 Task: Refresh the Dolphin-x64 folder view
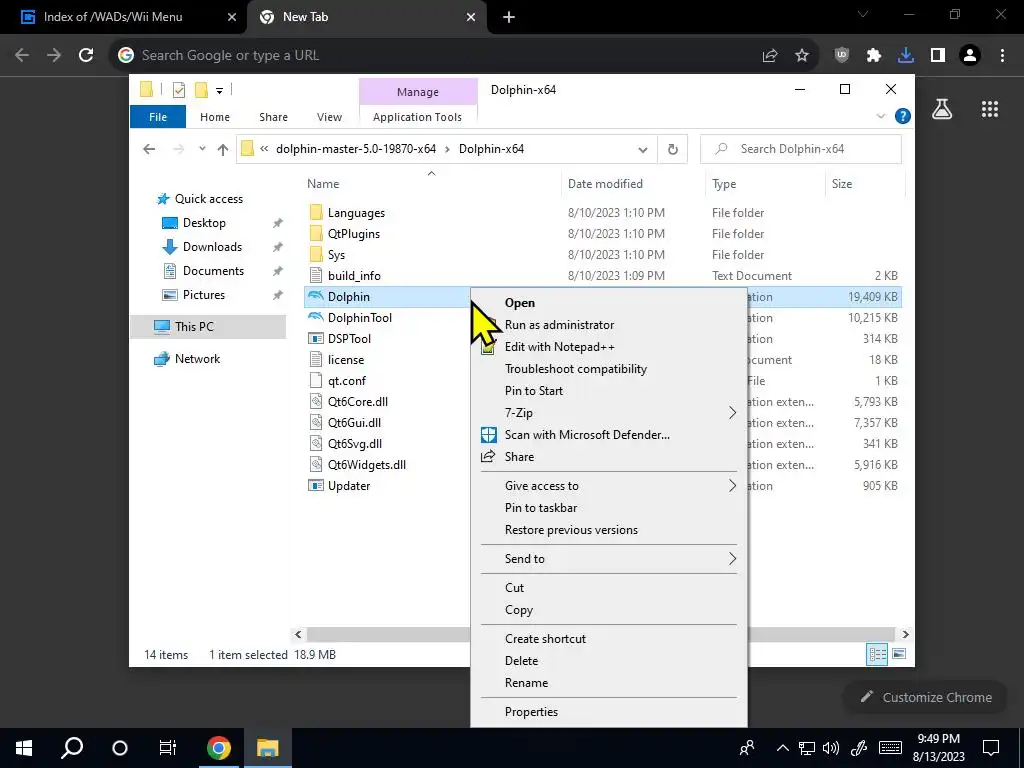[x=673, y=149]
